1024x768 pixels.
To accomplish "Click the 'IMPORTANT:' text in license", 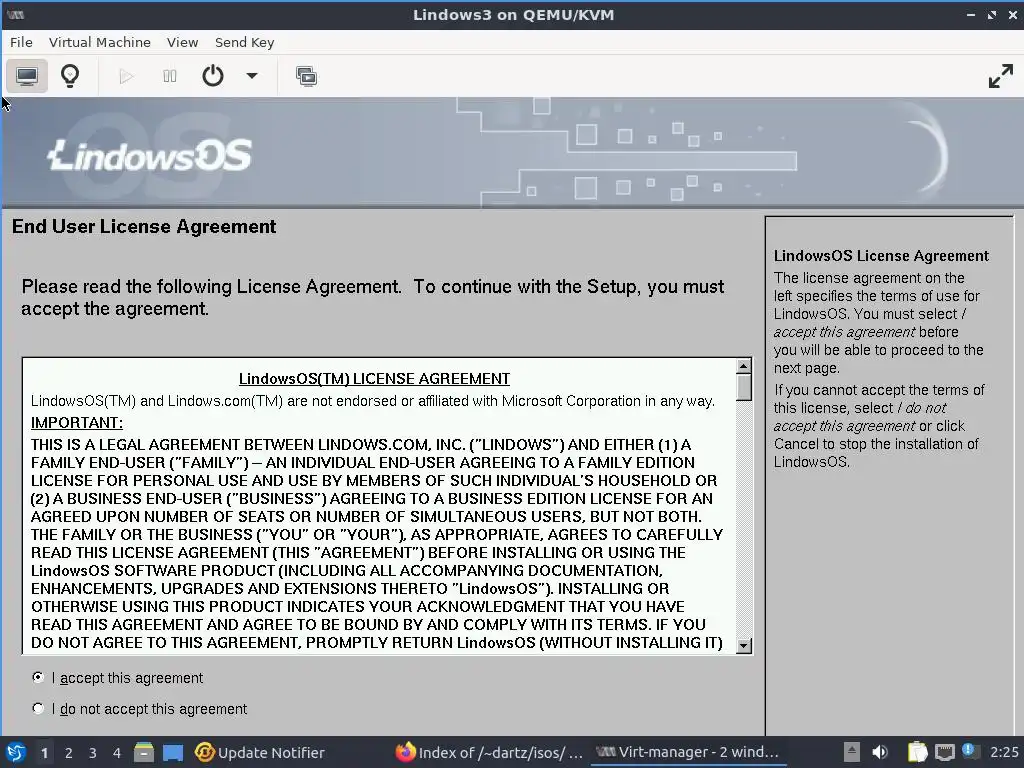I will tap(76, 423).
